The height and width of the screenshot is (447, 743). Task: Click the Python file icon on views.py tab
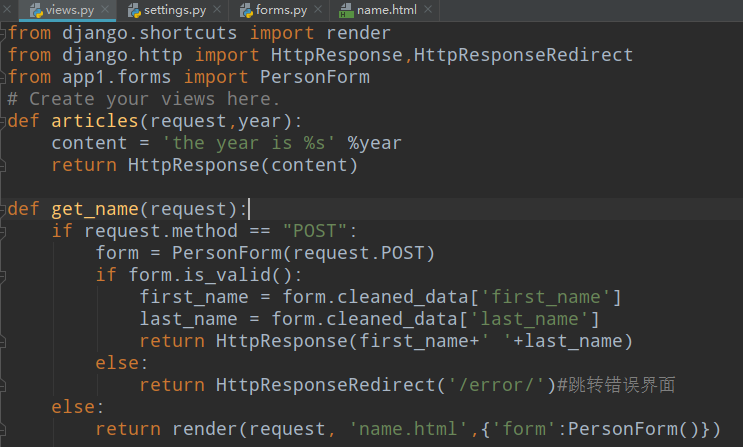point(36,10)
